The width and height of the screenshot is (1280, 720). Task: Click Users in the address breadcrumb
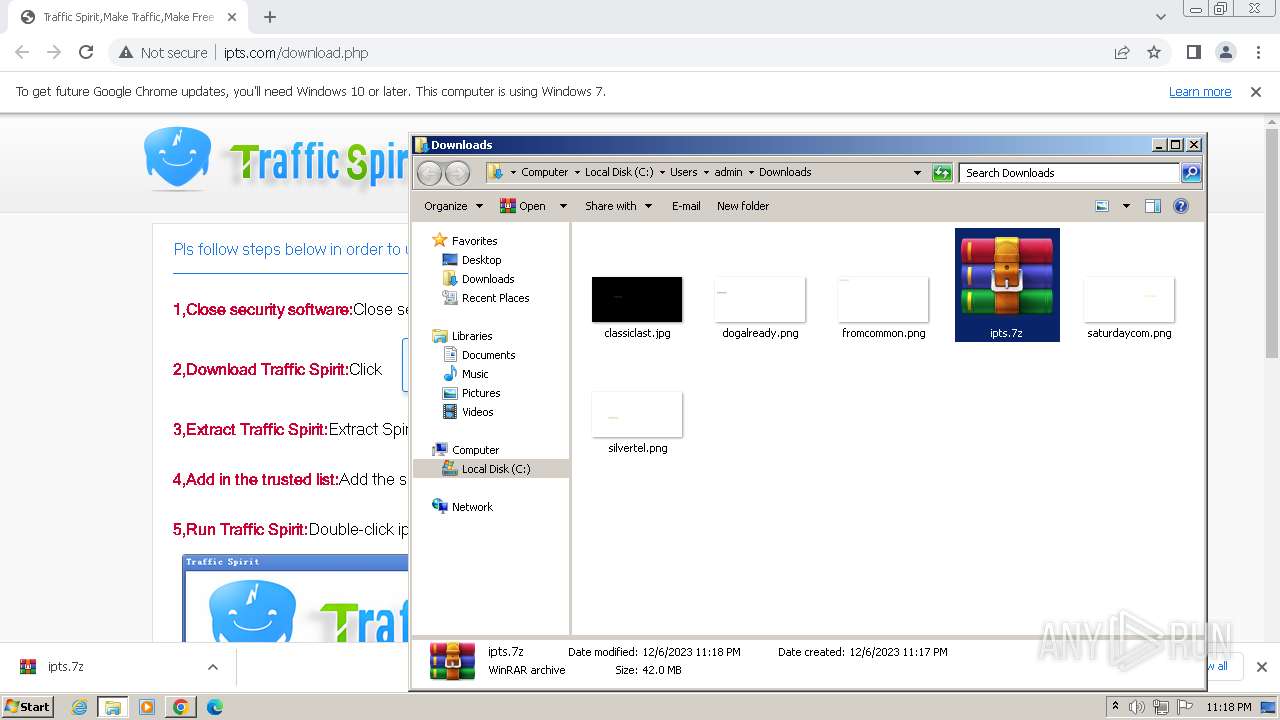point(683,172)
